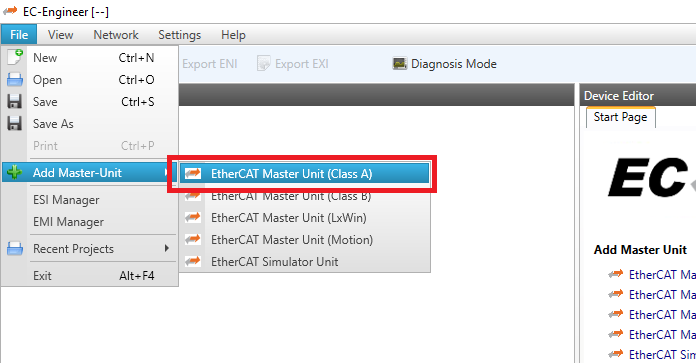696x363 pixels.
Task: Click the Export EXI toolbar icon
Action: click(x=263, y=64)
